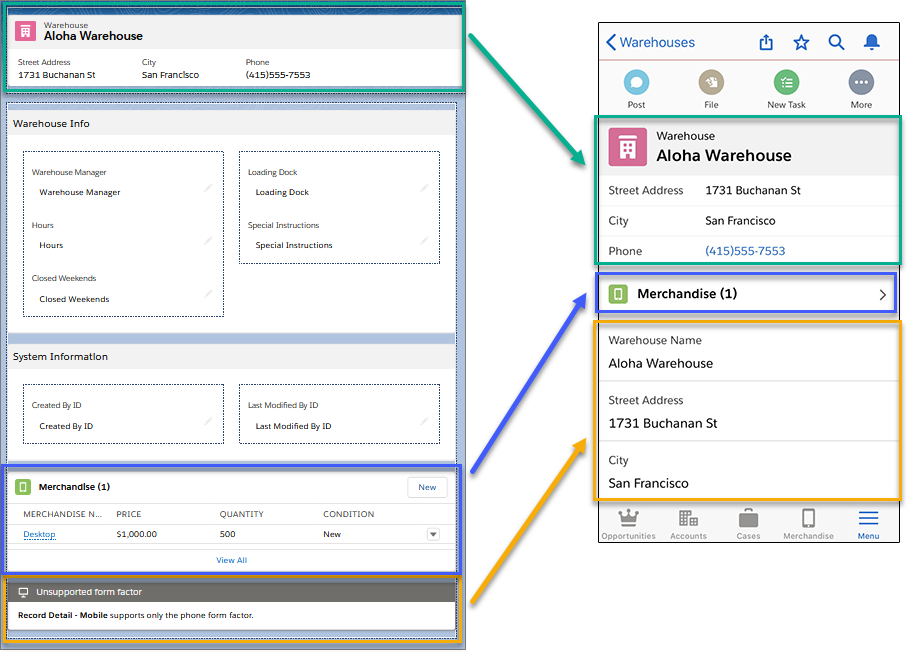Open the Desktop merchandise record link
Screen dimensions: 922x658
(x=40, y=534)
